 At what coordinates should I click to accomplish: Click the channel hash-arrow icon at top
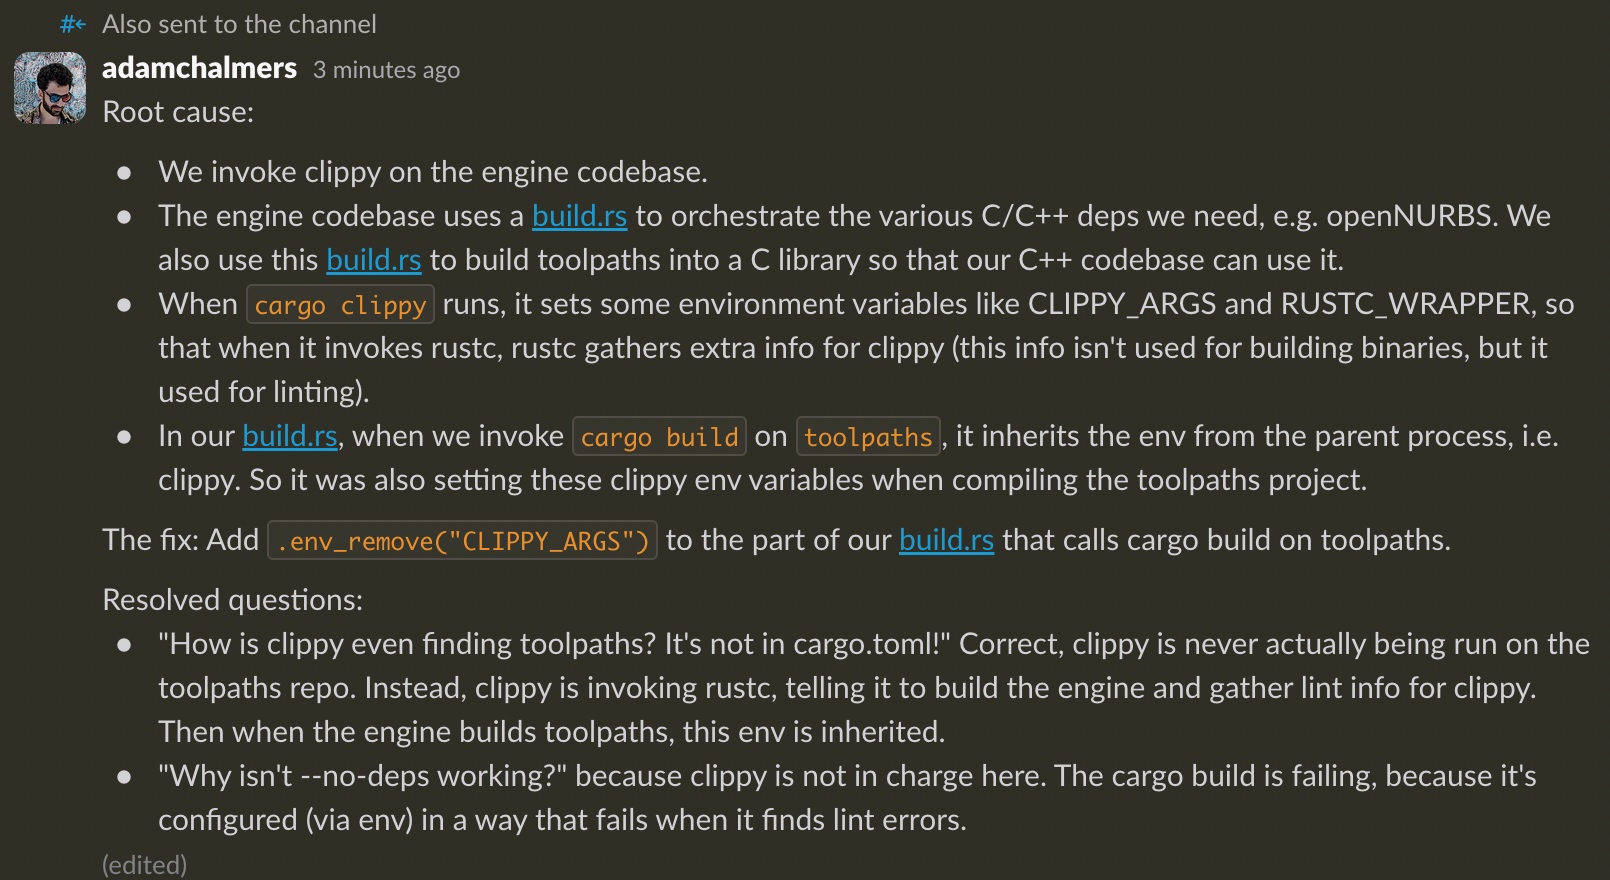[73, 24]
